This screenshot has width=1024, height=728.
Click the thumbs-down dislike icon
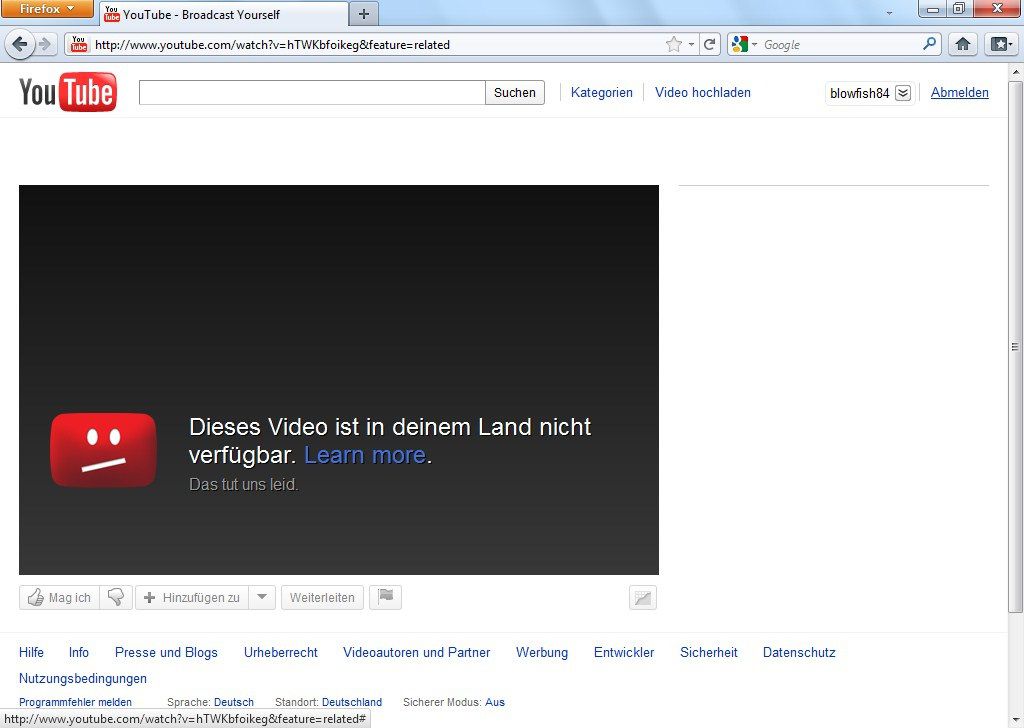pyautogui.click(x=116, y=598)
